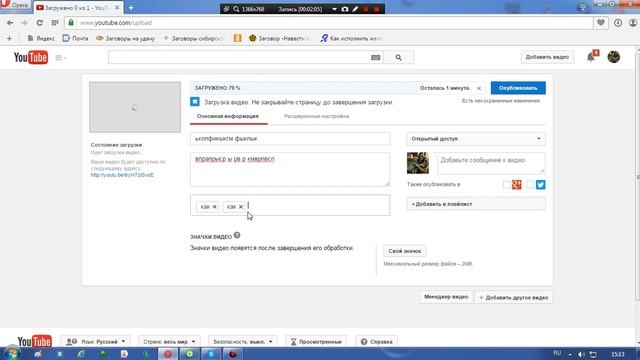Click the magnifier search button
The width and height of the screenshot is (640, 360).
pyautogui.click(x=398, y=58)
